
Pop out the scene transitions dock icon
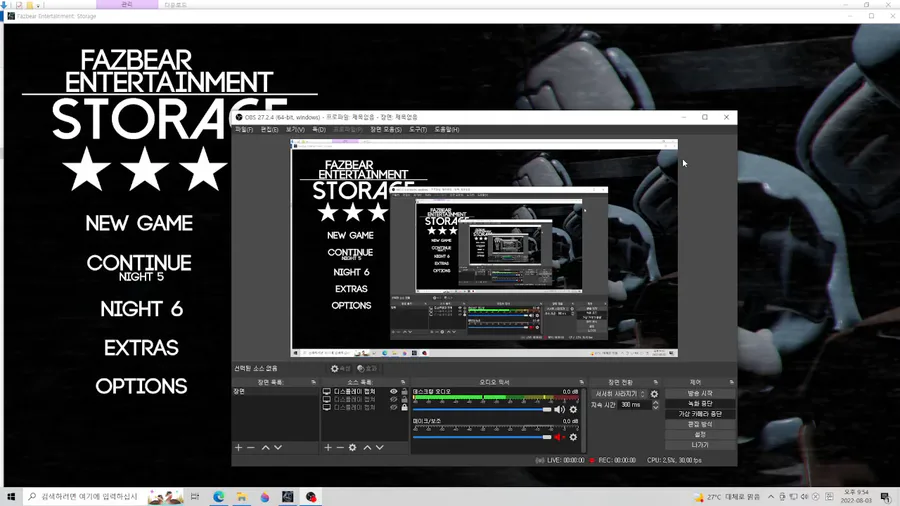[655, 382]
